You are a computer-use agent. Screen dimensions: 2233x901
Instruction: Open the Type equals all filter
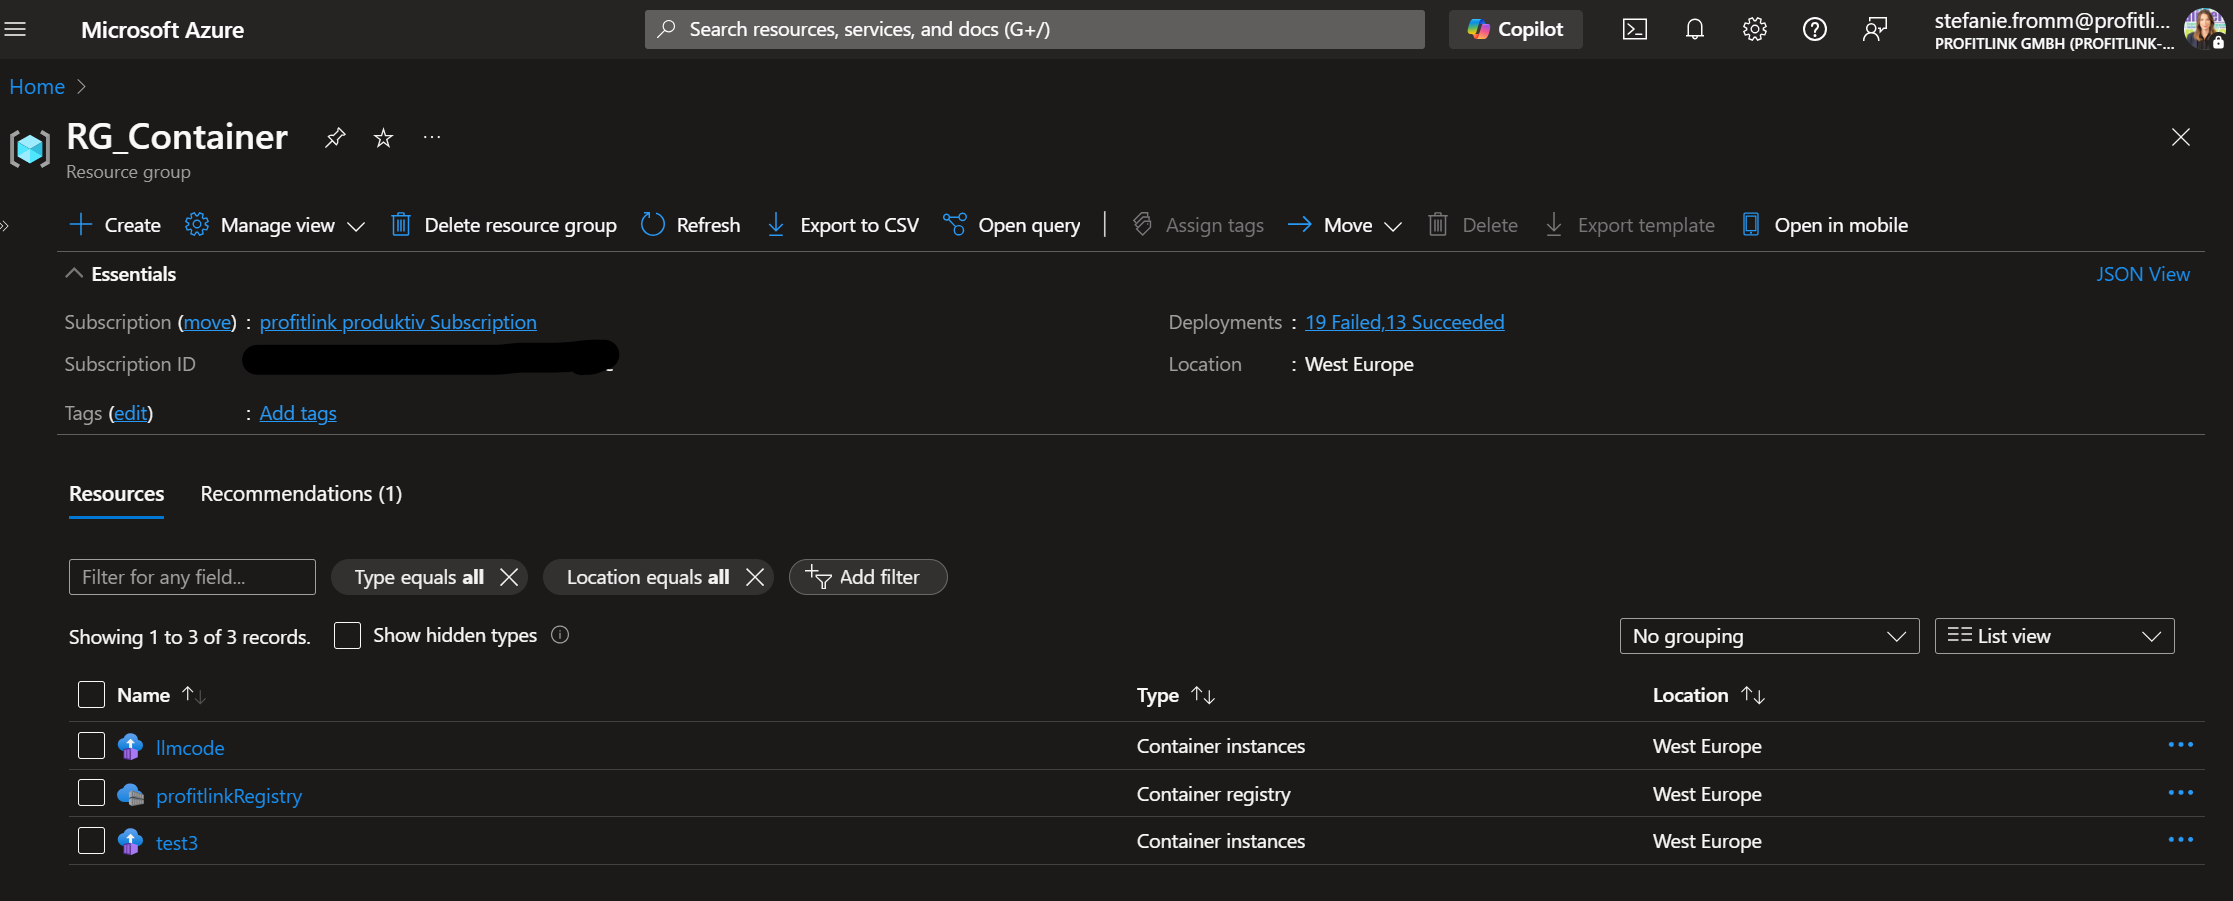click(419, 577)
